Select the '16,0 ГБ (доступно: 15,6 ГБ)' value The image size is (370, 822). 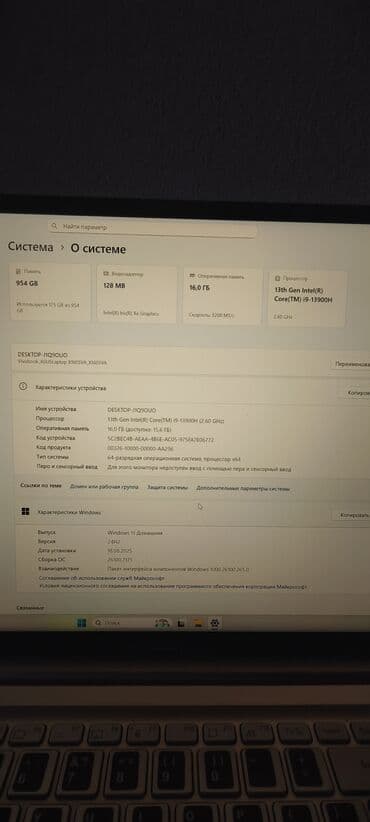pyautogui.click(x=139, y=430)
